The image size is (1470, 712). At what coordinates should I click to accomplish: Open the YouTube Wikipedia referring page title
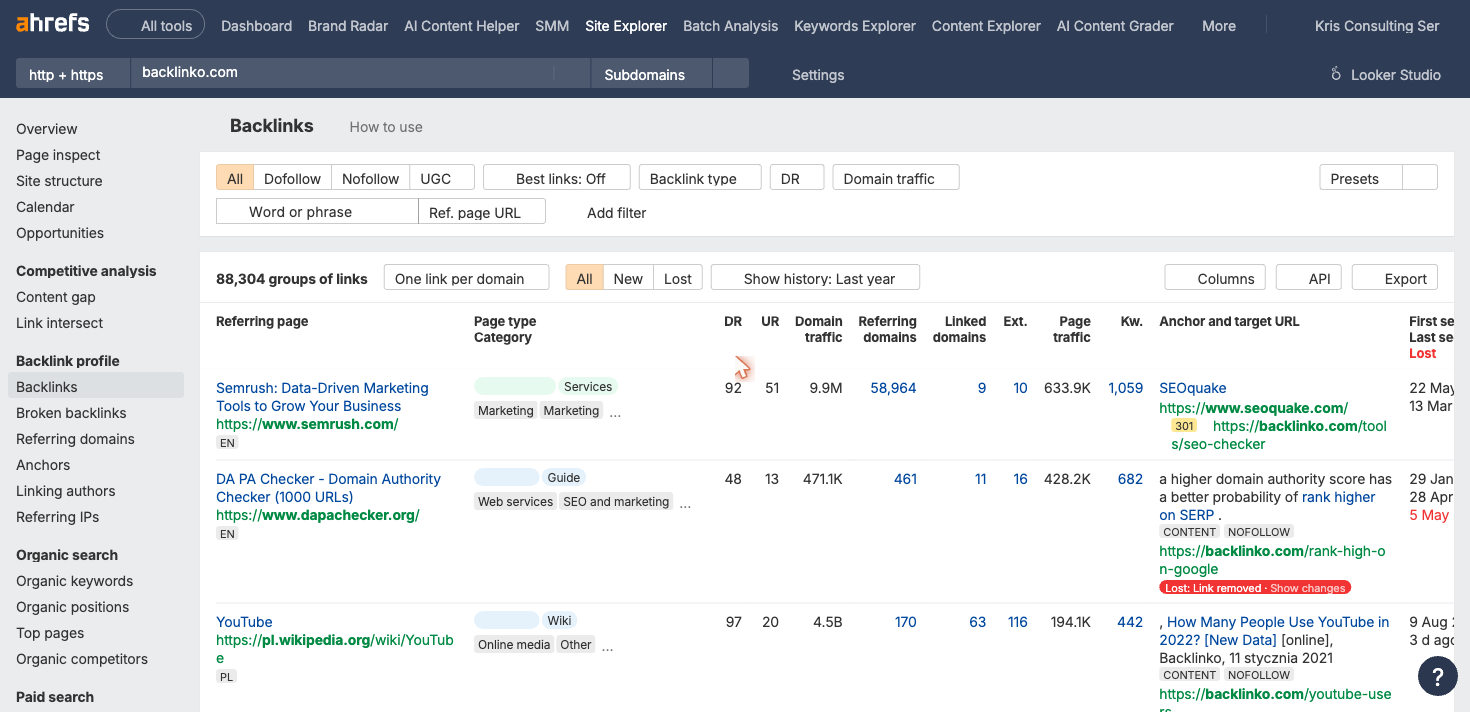point(244,622)
